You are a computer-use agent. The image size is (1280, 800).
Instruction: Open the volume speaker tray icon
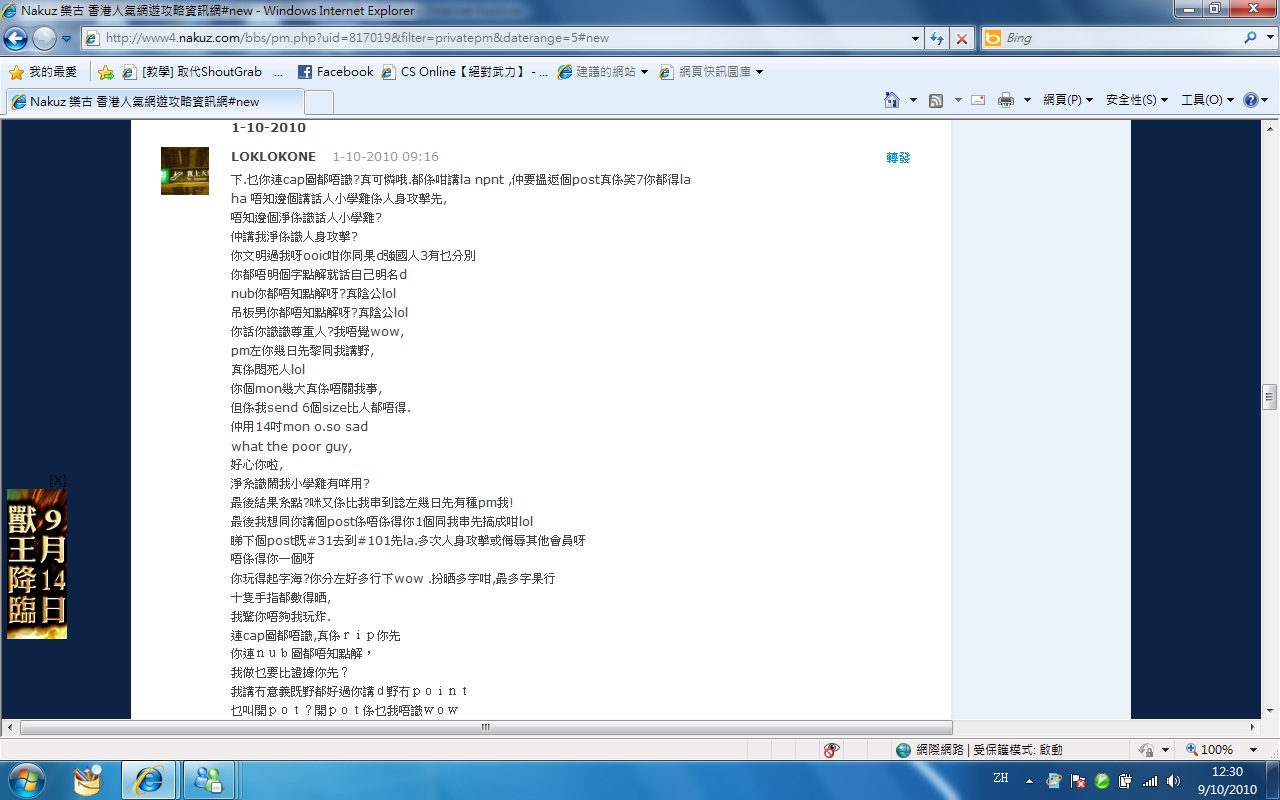[x=1173, y=780]
